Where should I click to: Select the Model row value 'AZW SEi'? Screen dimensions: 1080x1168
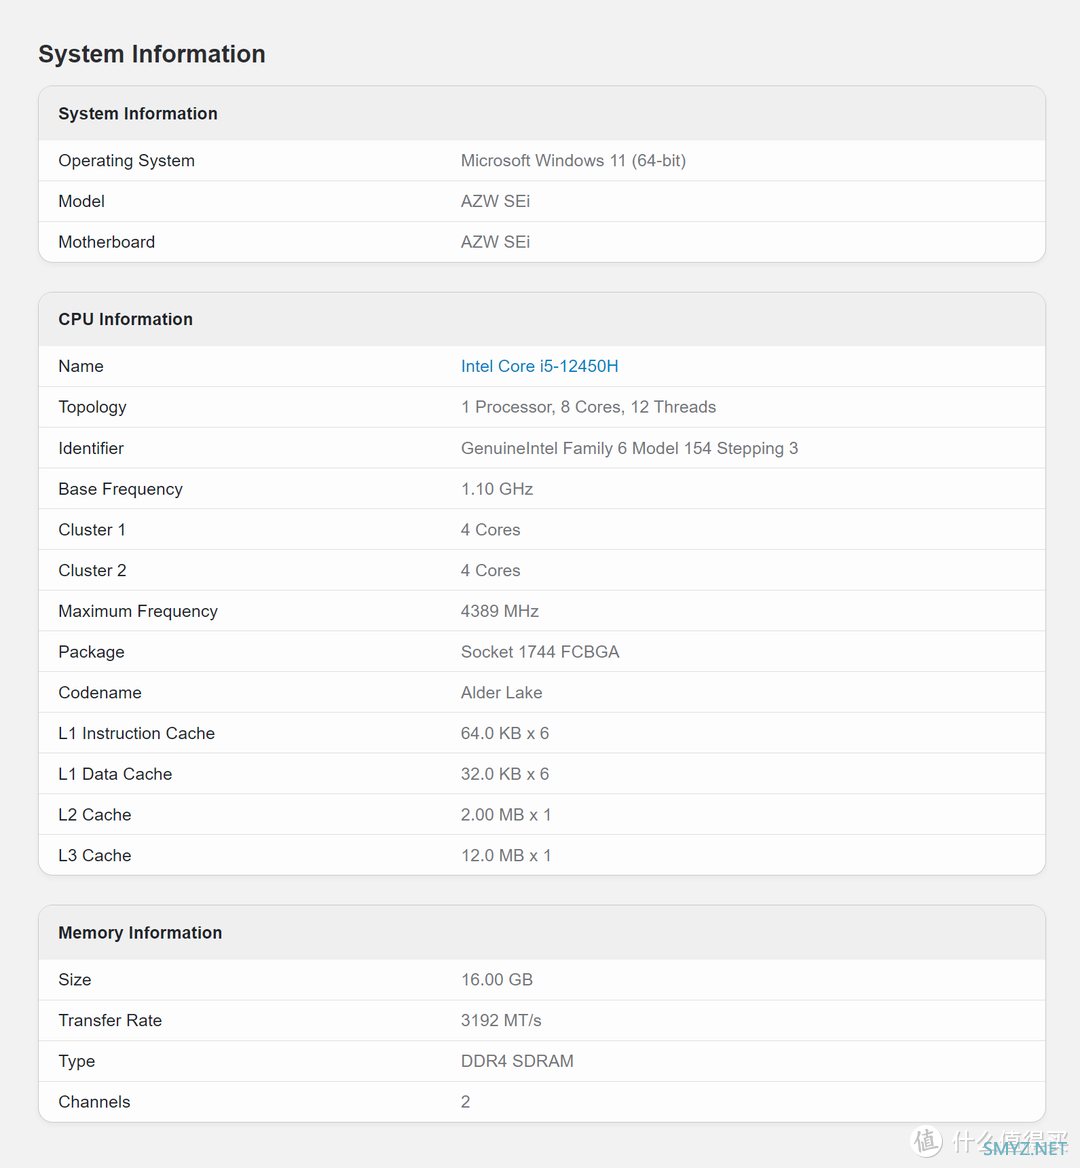495,202
